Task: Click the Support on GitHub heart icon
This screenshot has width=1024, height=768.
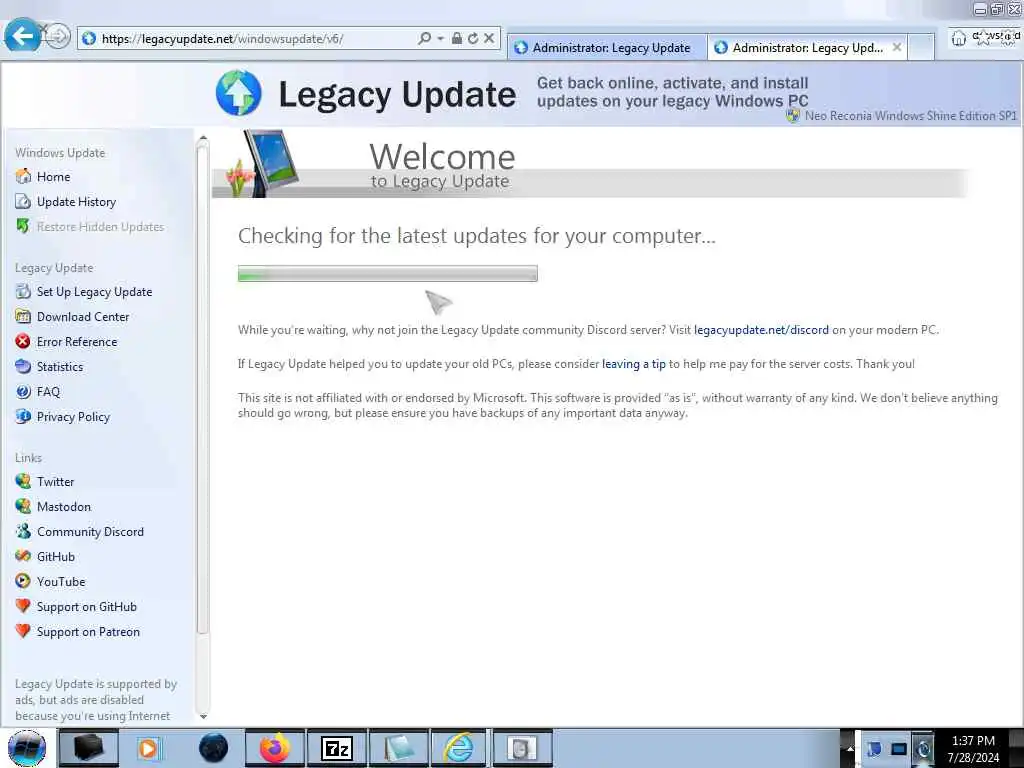Action: (x=23, y=606)
